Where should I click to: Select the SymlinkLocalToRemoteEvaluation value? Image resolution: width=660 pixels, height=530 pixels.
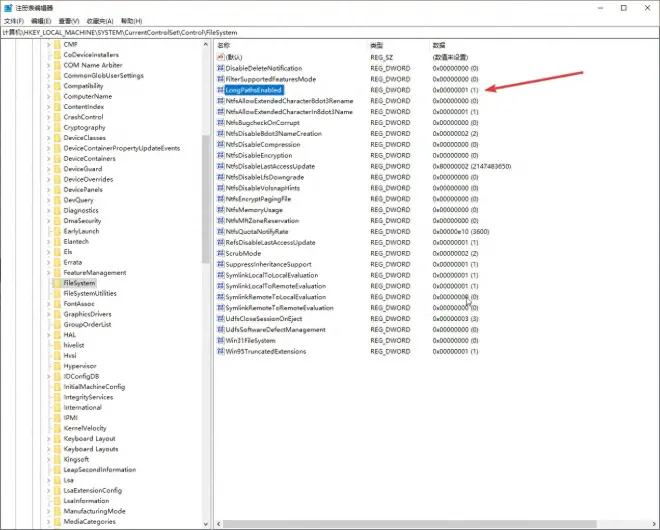pyautogui.click(x=276, y=286)
